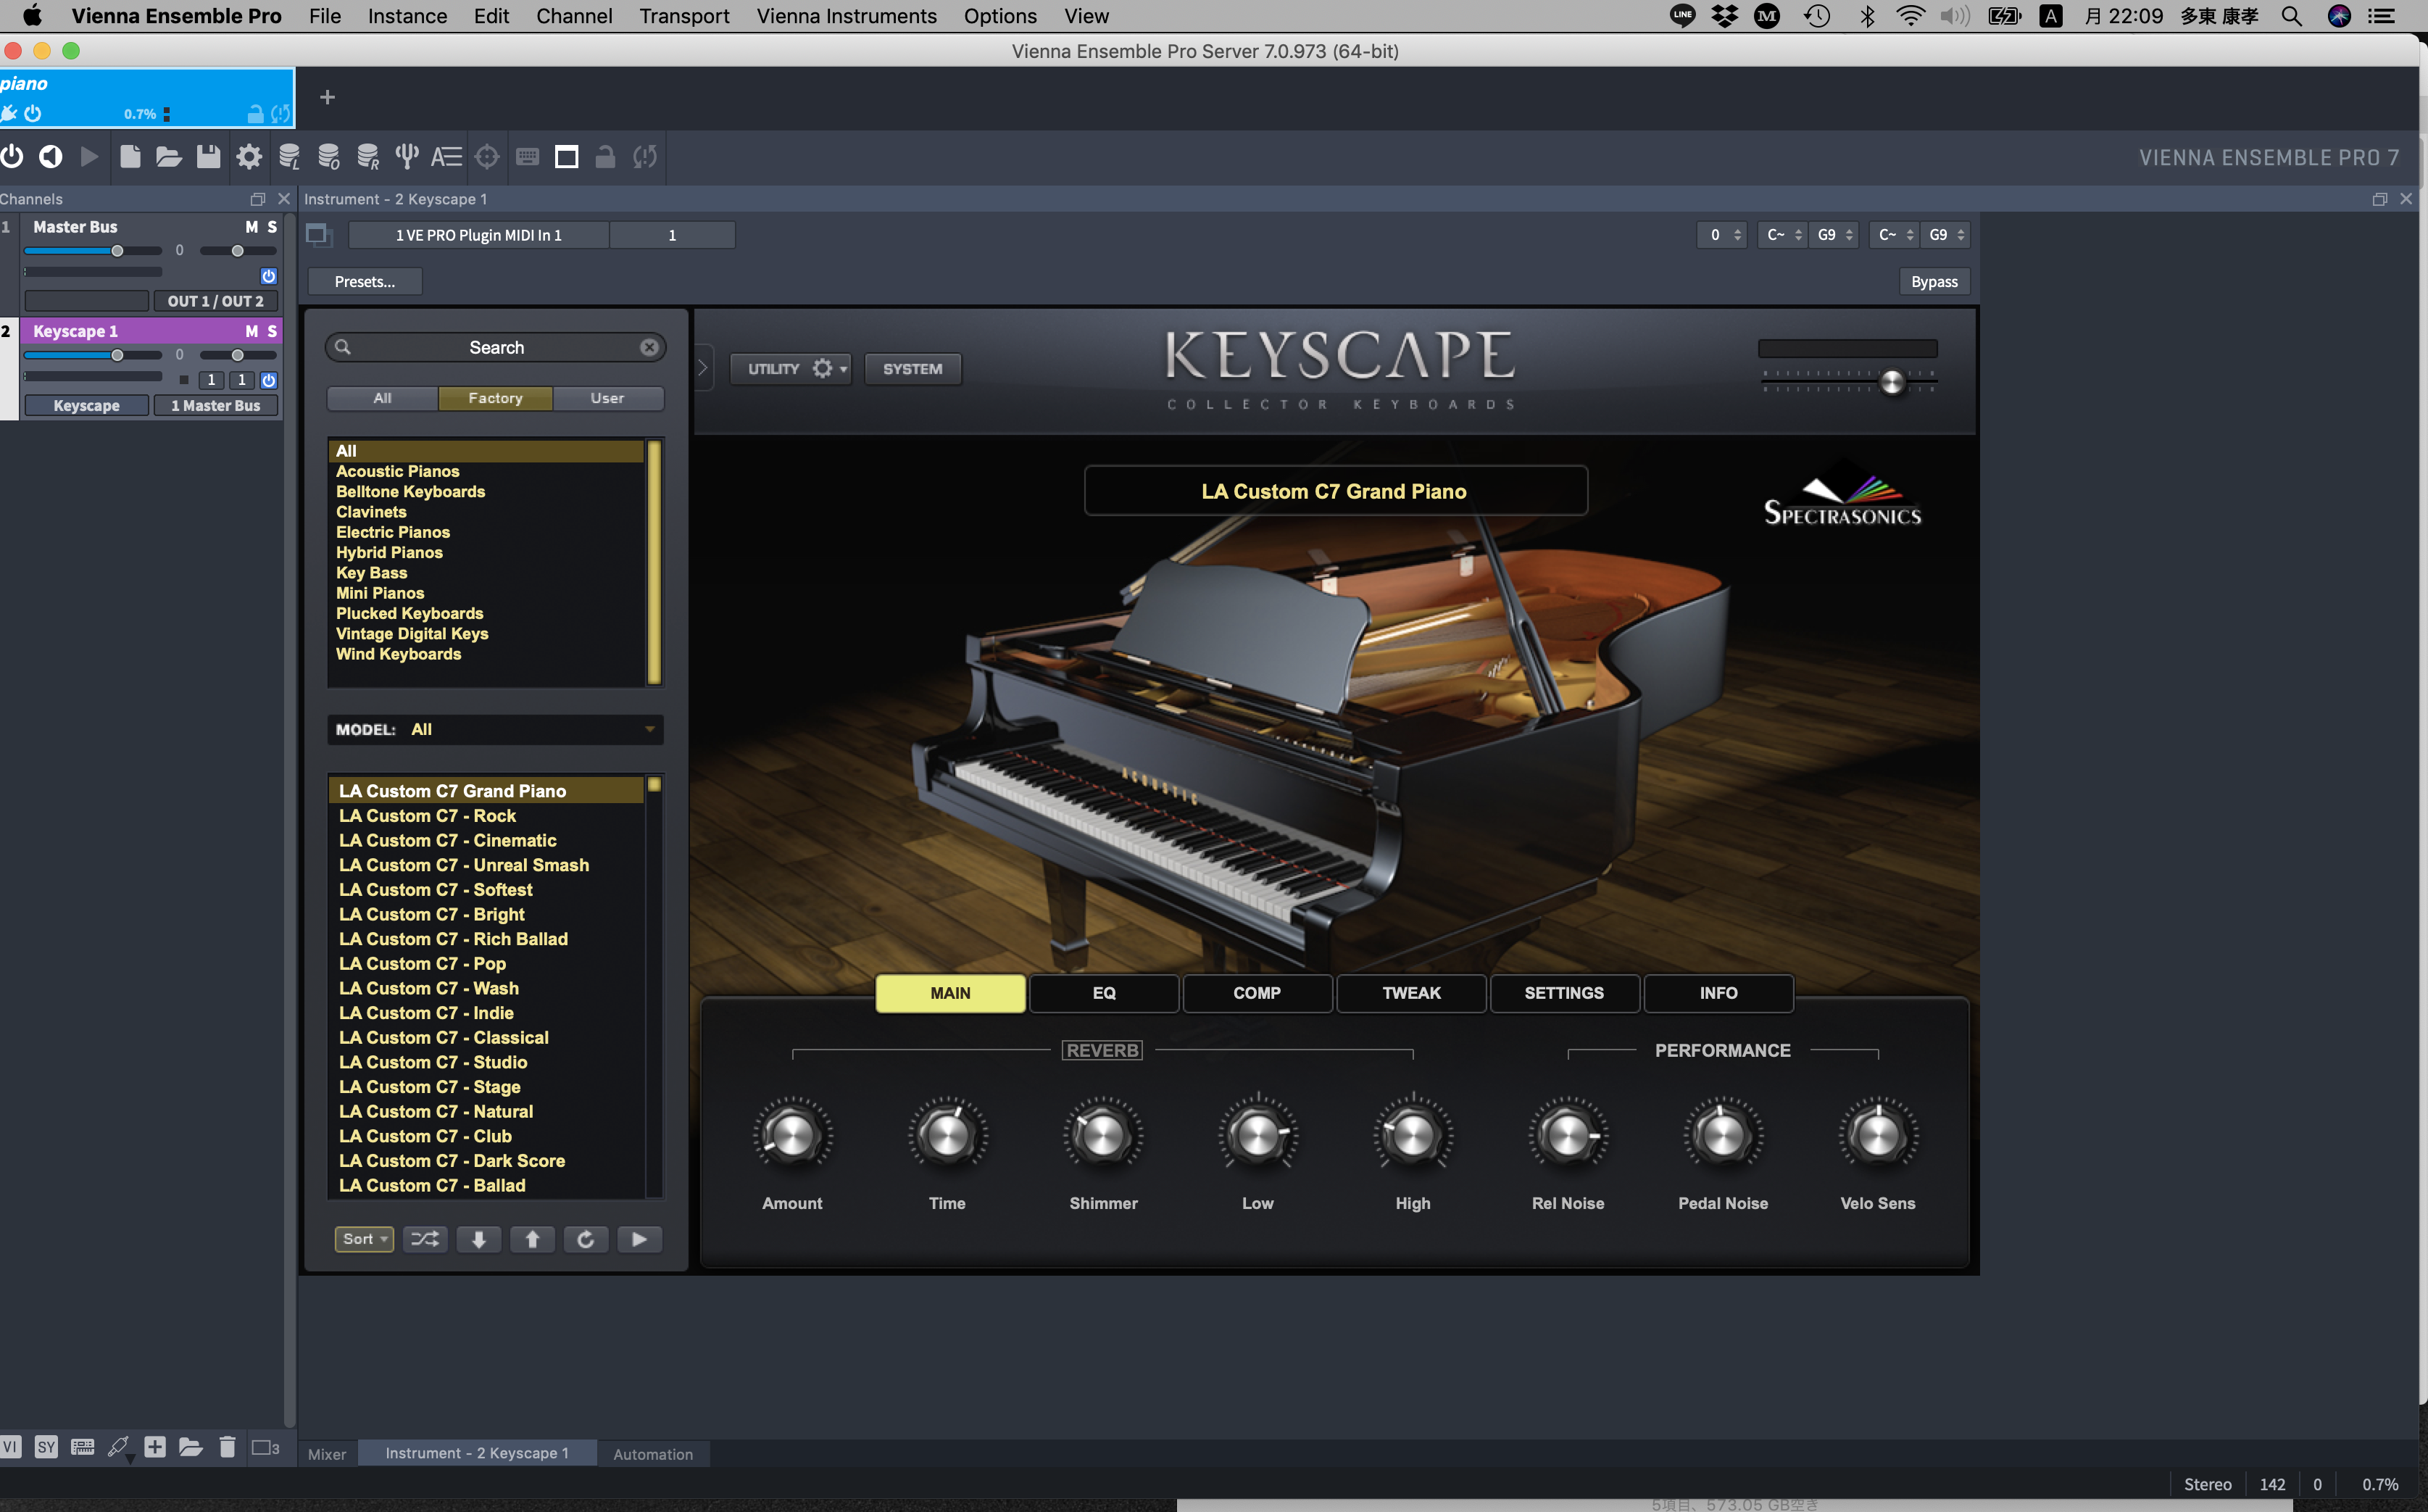Mute the Keyscape 1 channel
The width and height of the screenshot is (2428, 1512).
(x=251, y=331)
